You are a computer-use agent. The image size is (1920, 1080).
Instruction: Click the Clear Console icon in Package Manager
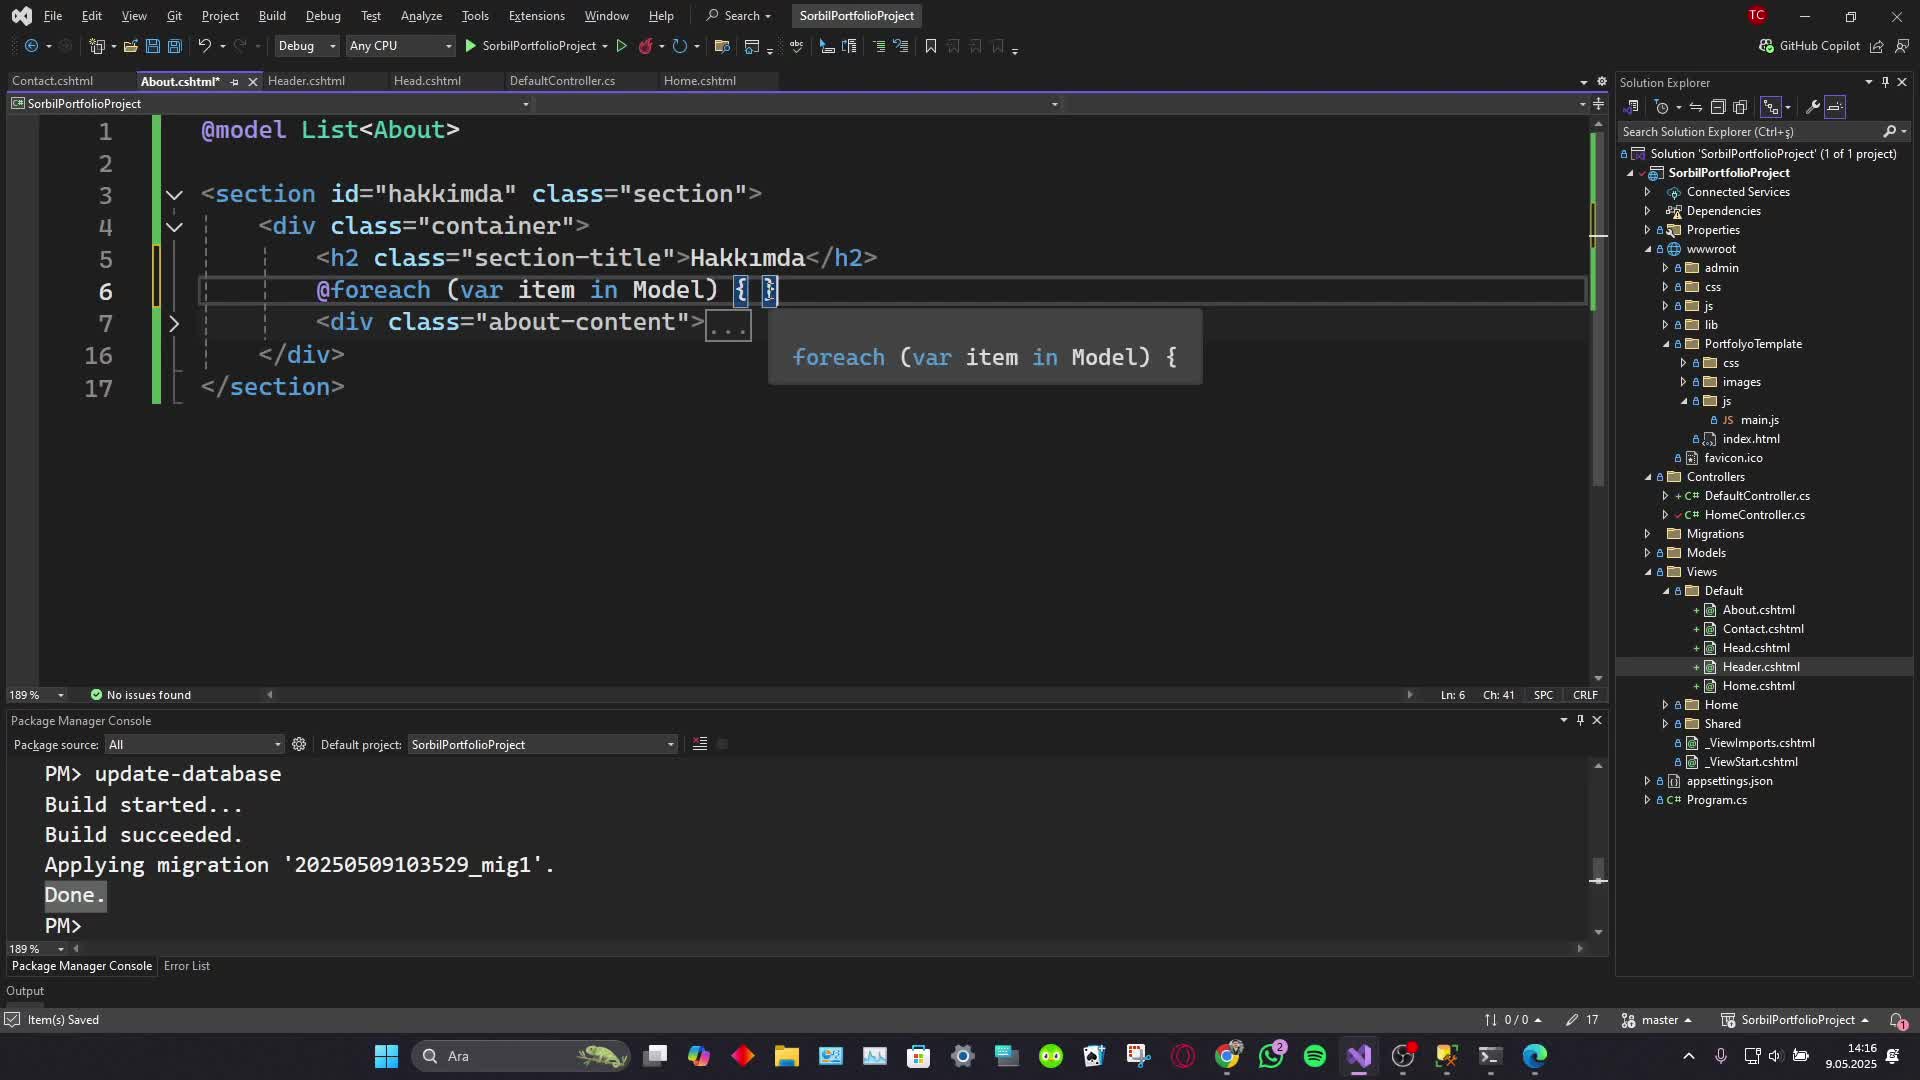pyautogui.click(x=700, y=744)
